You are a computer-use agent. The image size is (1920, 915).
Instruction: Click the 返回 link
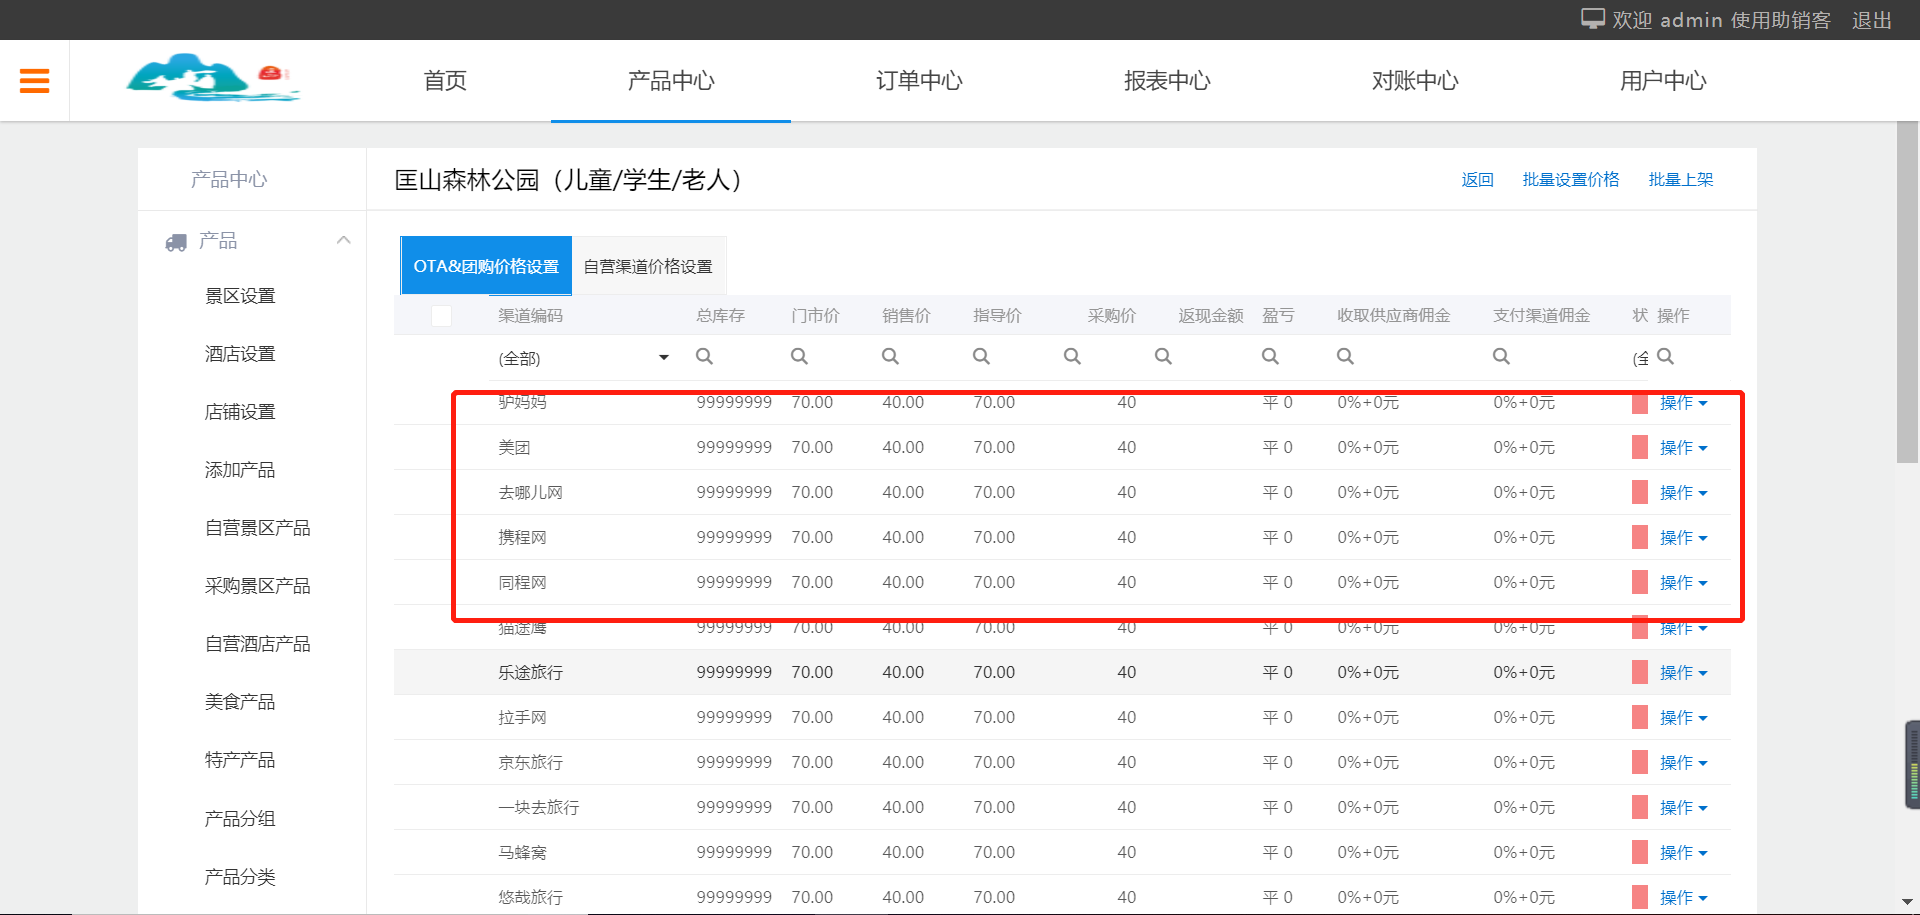(1477, 180)
